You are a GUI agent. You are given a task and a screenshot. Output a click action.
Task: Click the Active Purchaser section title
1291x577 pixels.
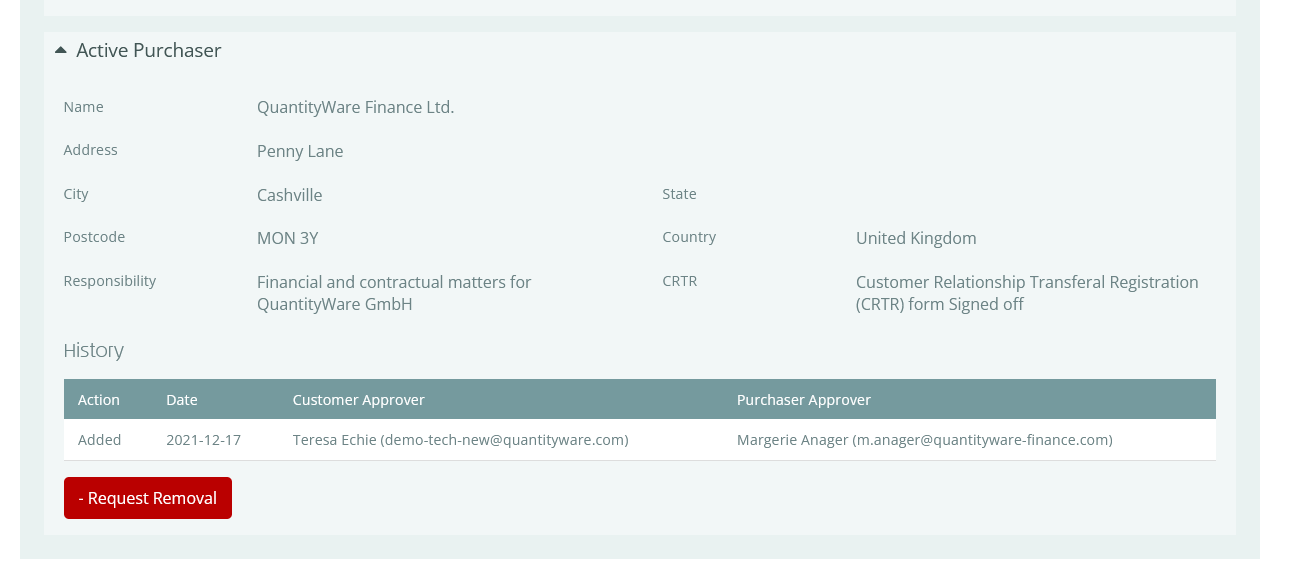tap(148, 49)
